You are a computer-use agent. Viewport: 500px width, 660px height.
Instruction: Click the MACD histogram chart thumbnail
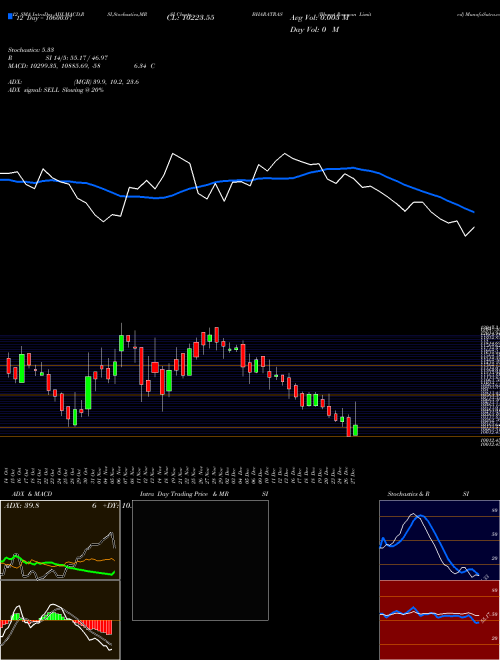click(x=60, y=620)
